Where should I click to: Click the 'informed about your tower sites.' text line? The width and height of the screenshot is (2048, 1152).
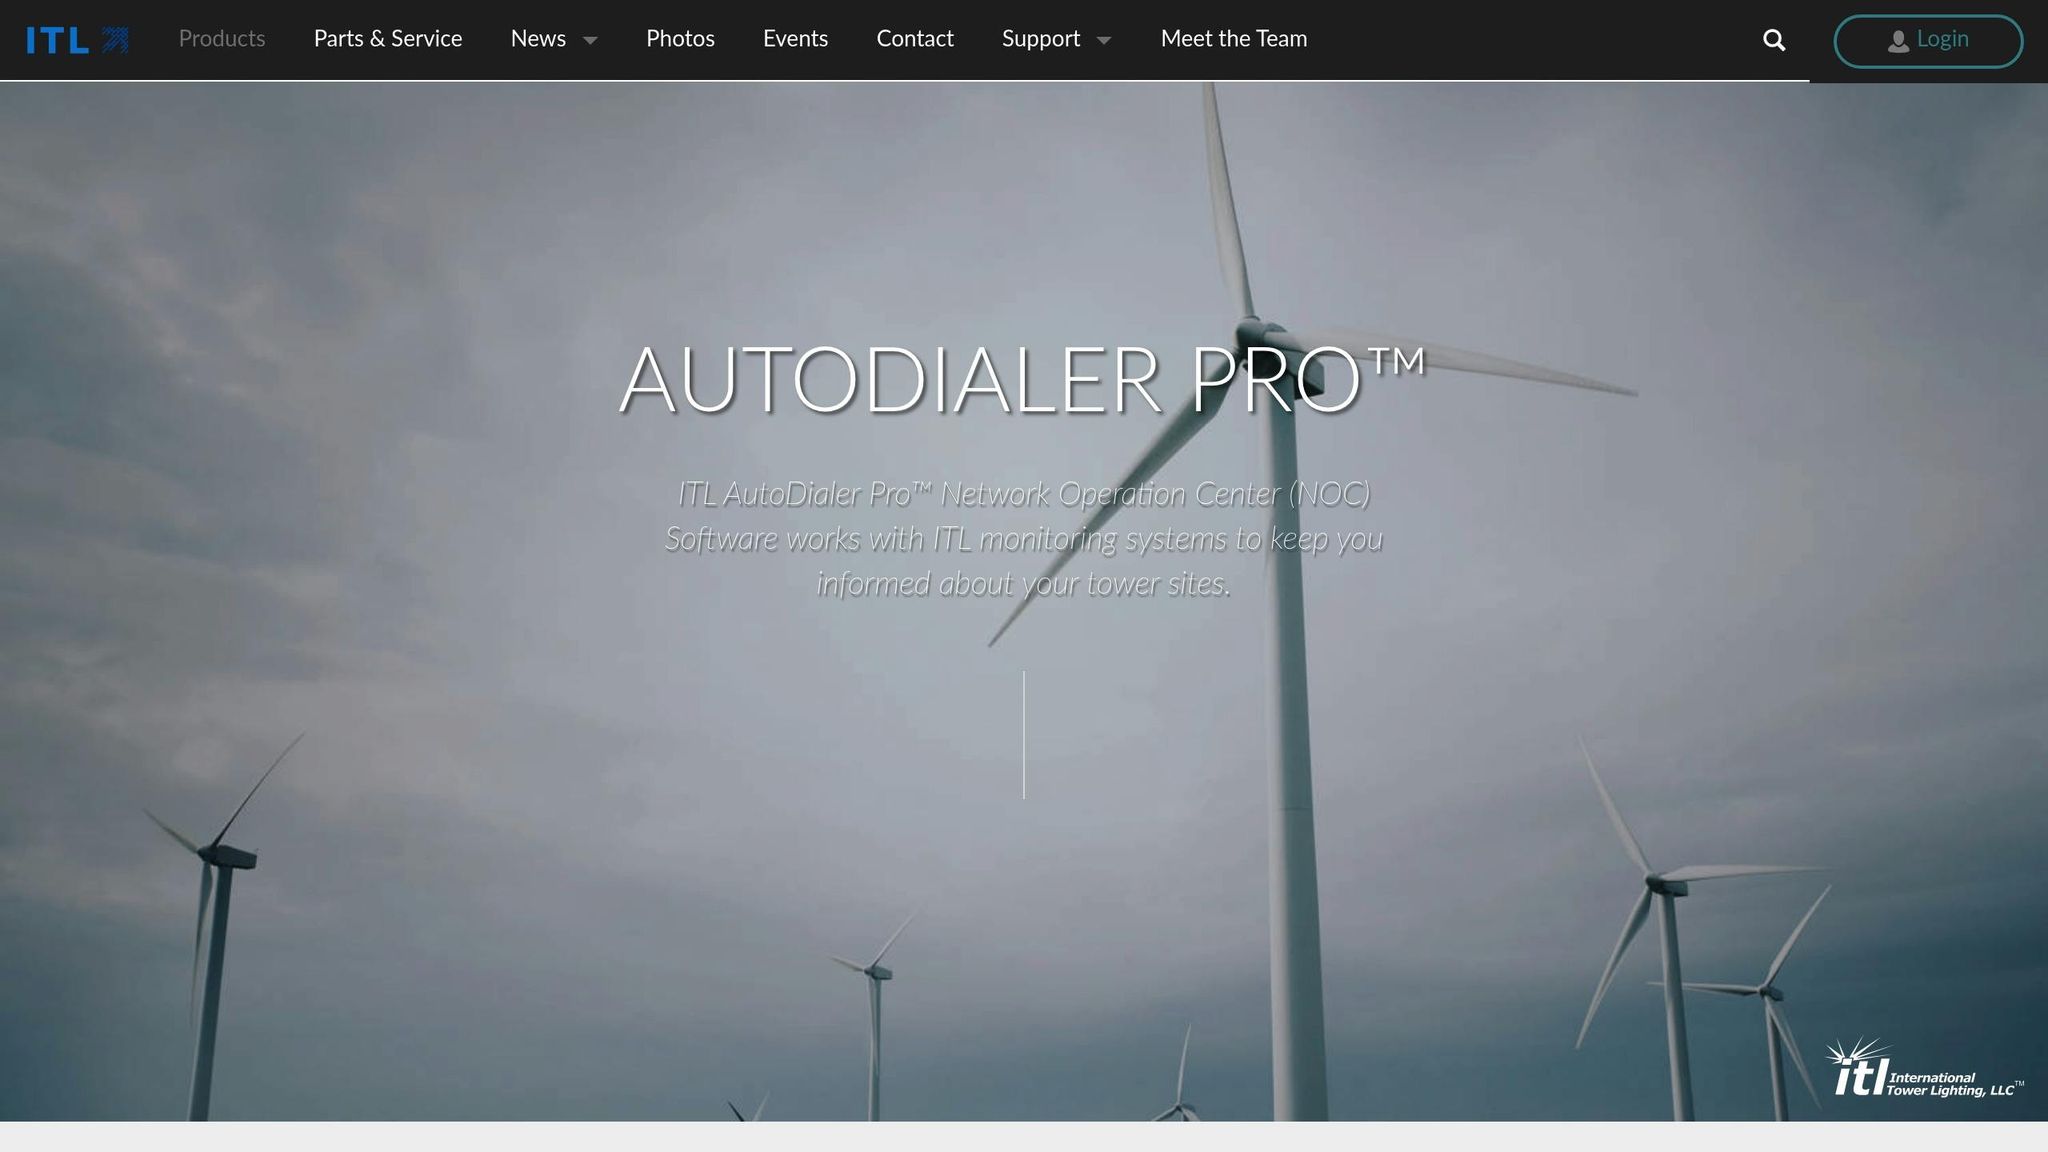click(1023, 584)
